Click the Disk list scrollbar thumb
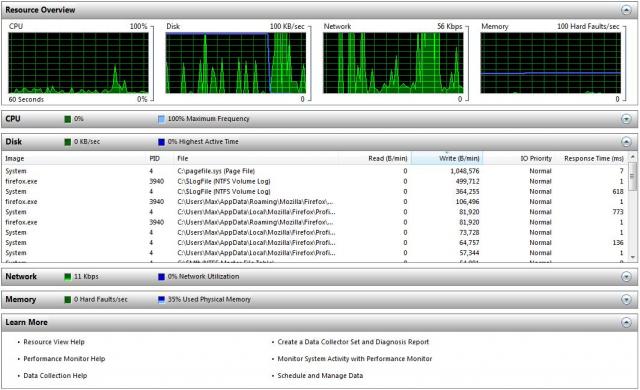The width and height of the screenshot is (640, 390). tap(633, 176)
